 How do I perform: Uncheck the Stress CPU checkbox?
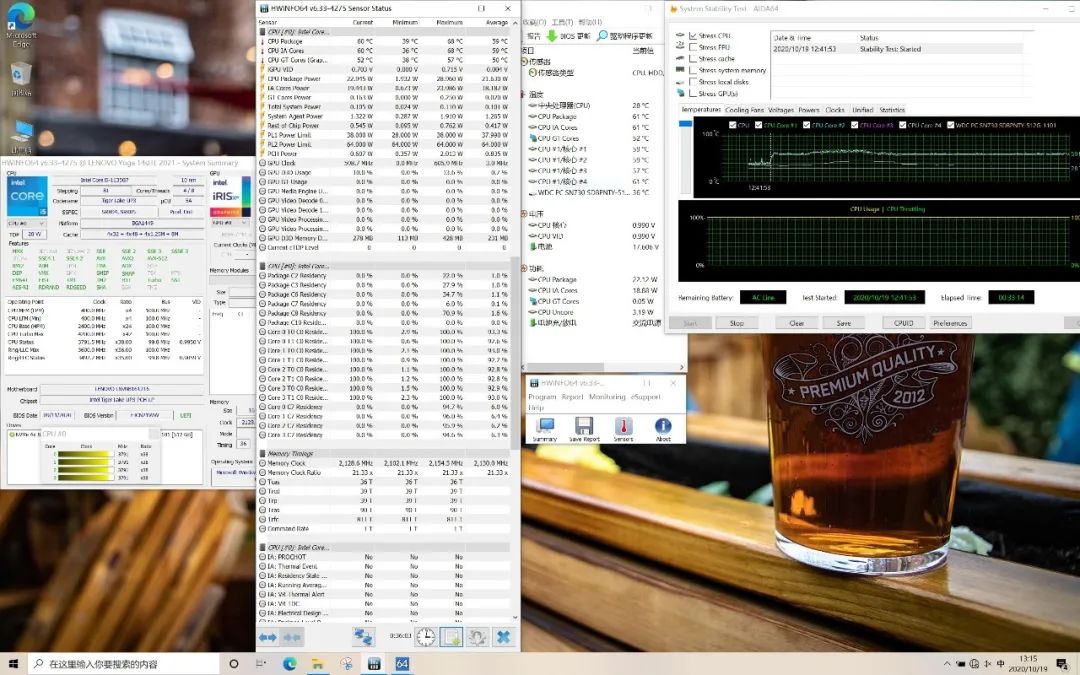(x=694, y=36)
